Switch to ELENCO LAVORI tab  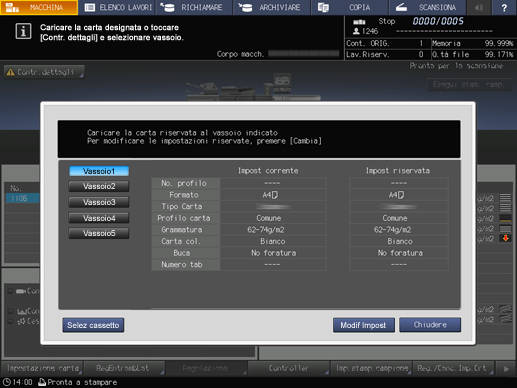click(117, 7)
